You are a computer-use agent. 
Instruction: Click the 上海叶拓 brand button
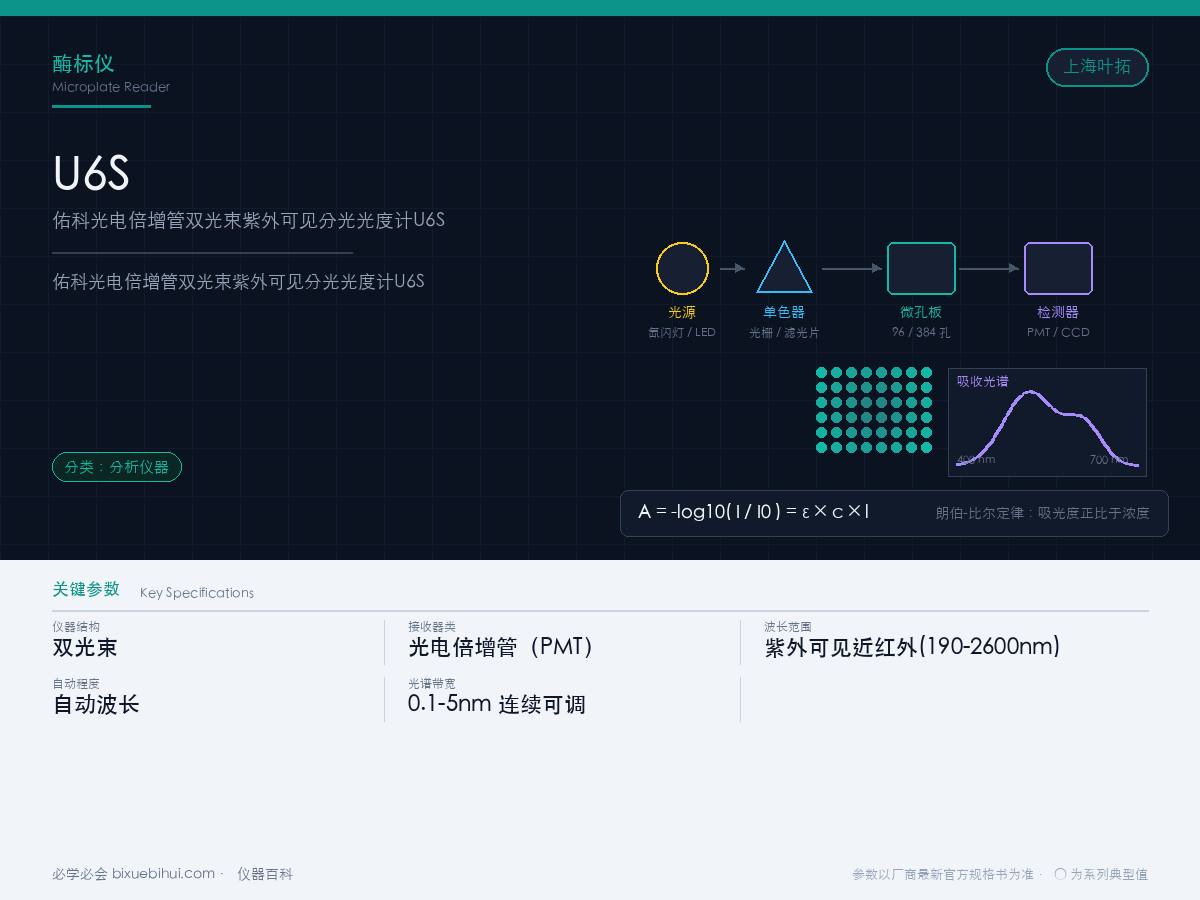1097,67
